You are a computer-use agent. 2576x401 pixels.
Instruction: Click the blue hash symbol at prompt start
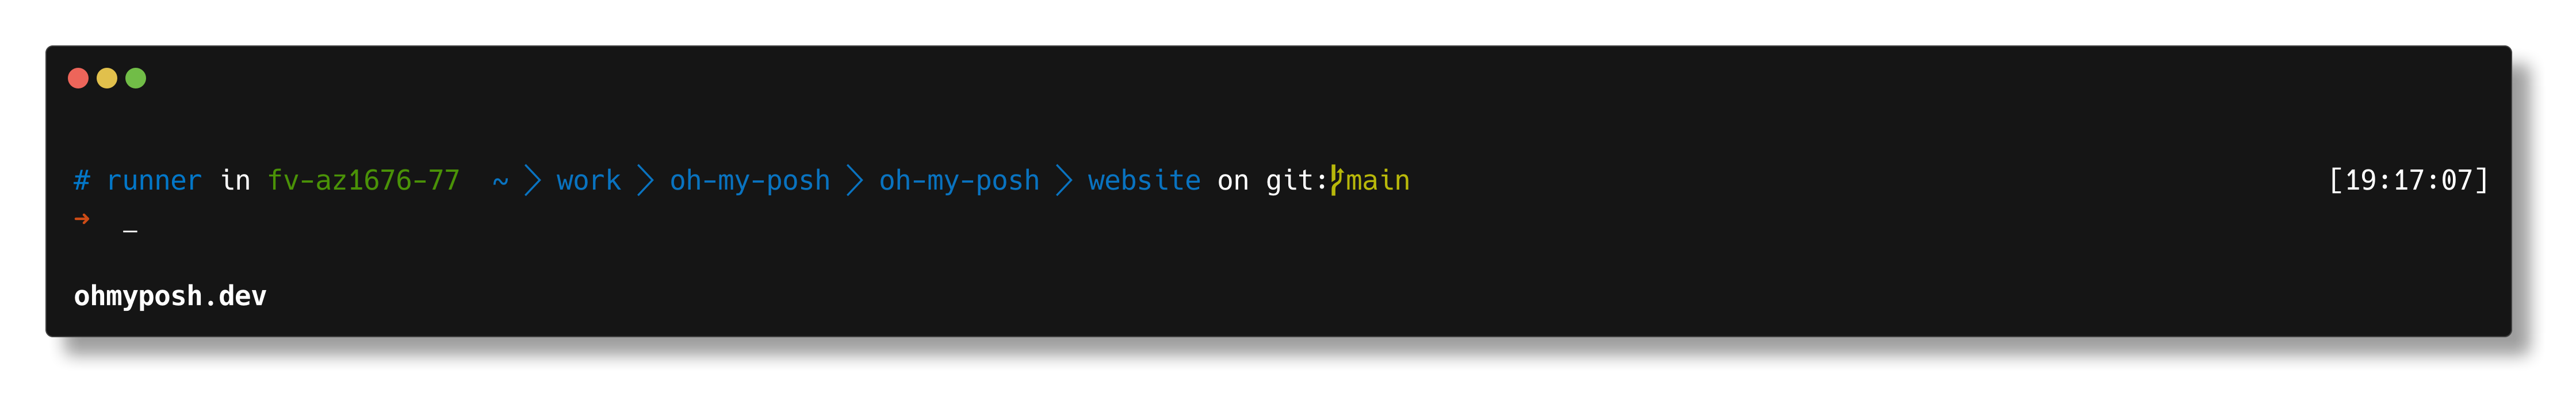(x=82, y=181)
